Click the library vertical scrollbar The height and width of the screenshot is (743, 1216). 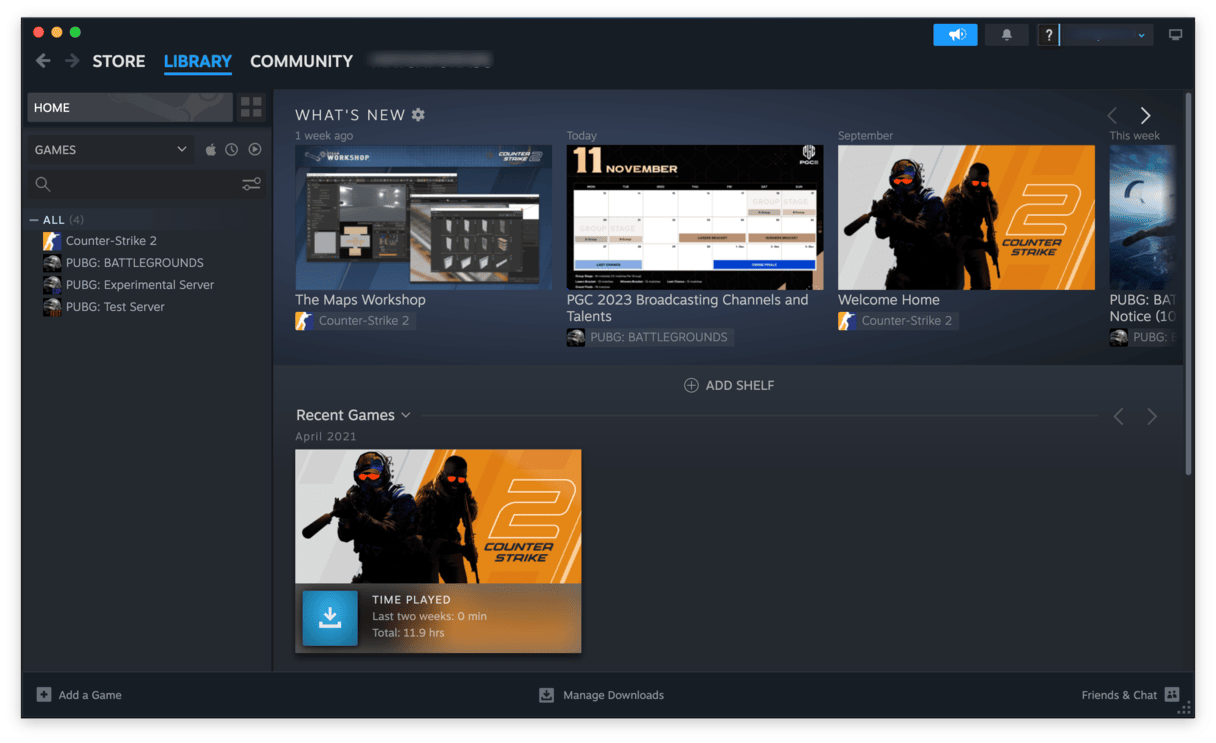1187,280
